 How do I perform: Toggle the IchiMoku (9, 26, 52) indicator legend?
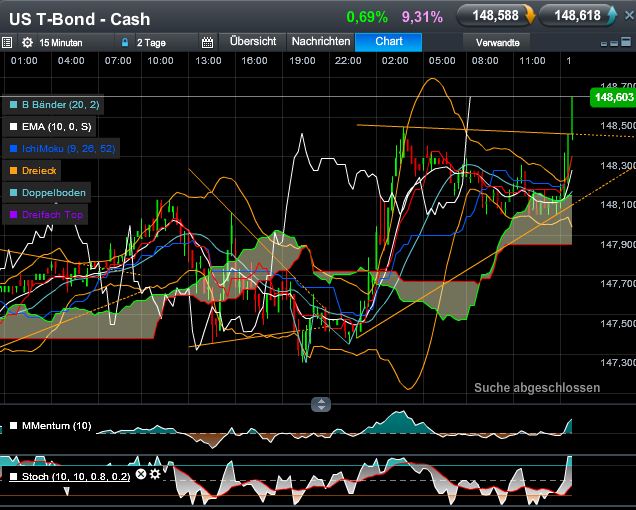[x=62, y=148]
